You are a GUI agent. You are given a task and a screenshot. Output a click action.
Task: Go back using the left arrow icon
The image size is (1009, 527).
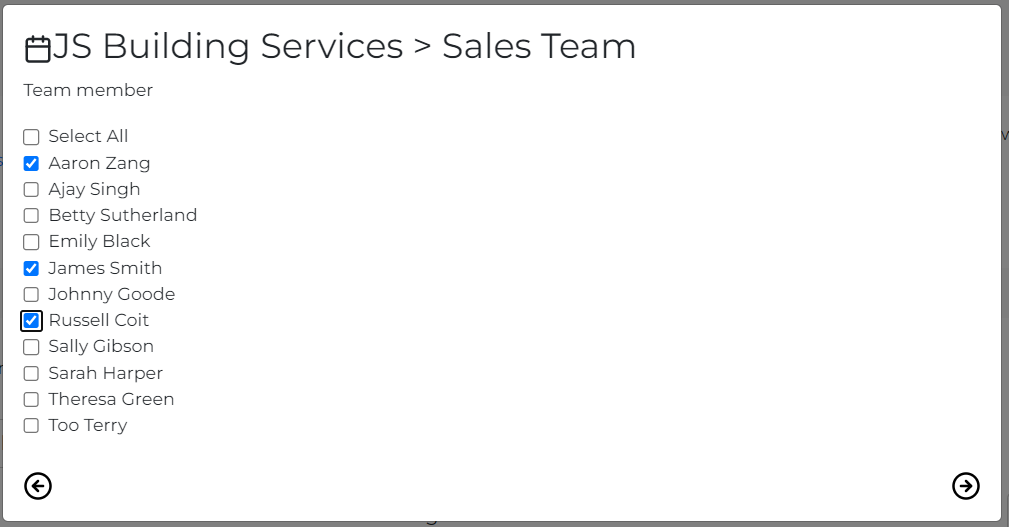coord(38,486)
